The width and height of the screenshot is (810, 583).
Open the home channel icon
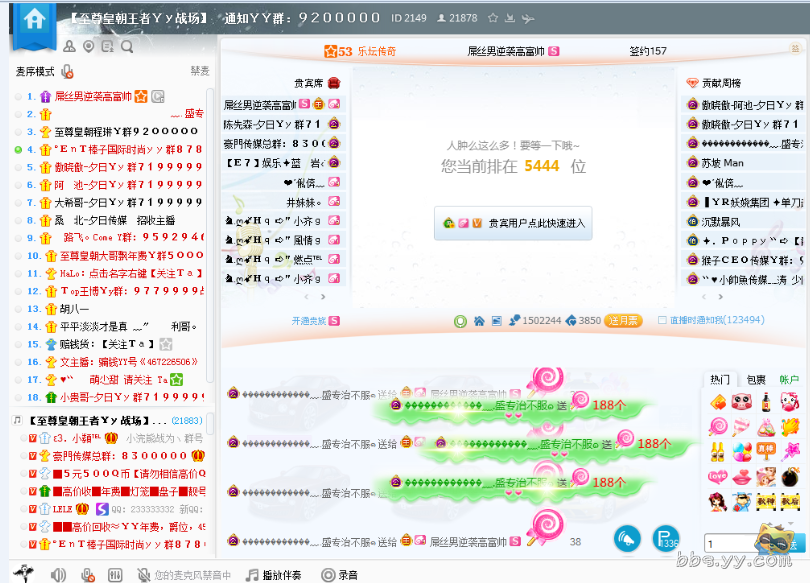pos(35,20)
